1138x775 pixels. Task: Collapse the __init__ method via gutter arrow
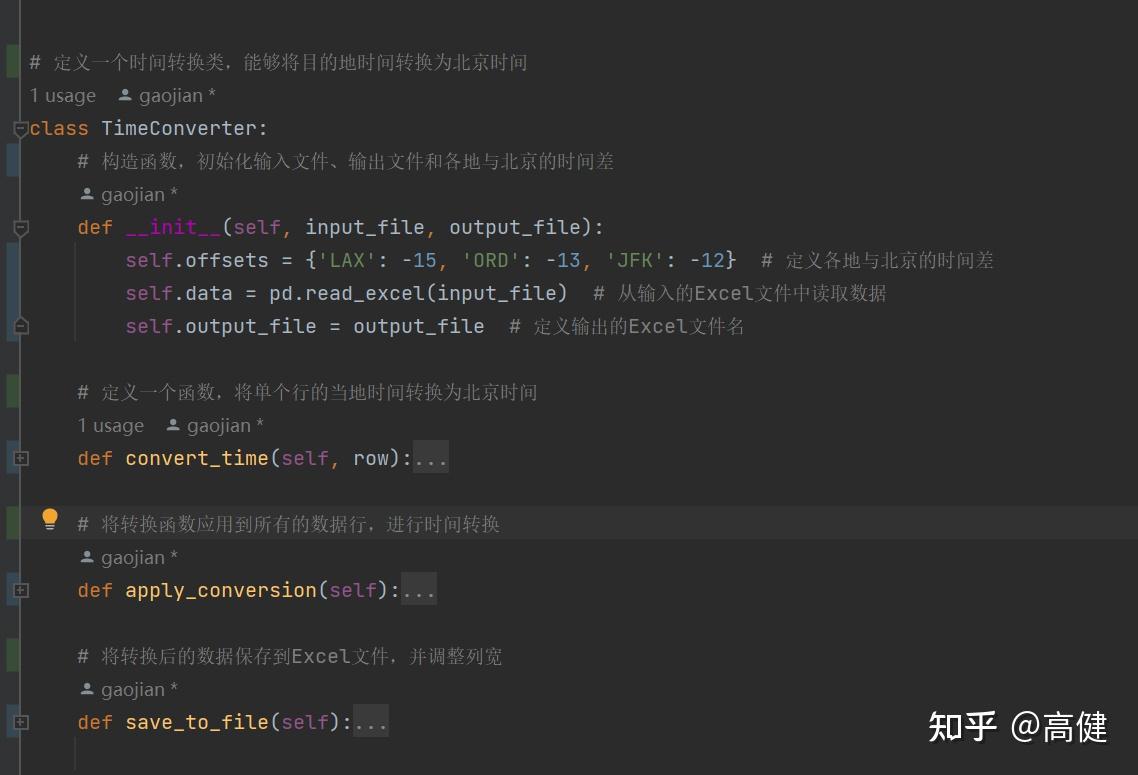point(19,227)
